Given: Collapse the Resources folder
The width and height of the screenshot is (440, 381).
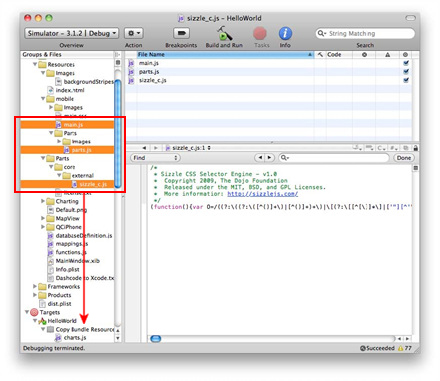Looking at the screenshot, I should [35, 64].
